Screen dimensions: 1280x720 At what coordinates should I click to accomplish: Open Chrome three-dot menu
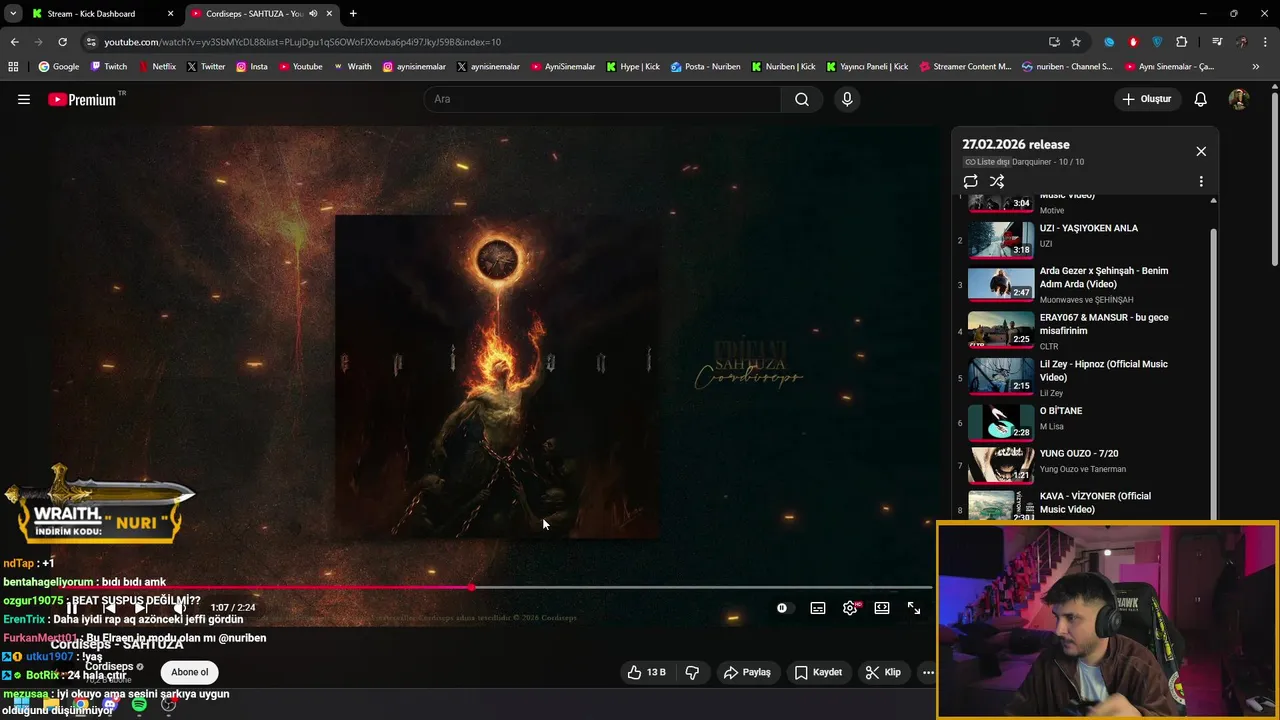(1265, 42)
